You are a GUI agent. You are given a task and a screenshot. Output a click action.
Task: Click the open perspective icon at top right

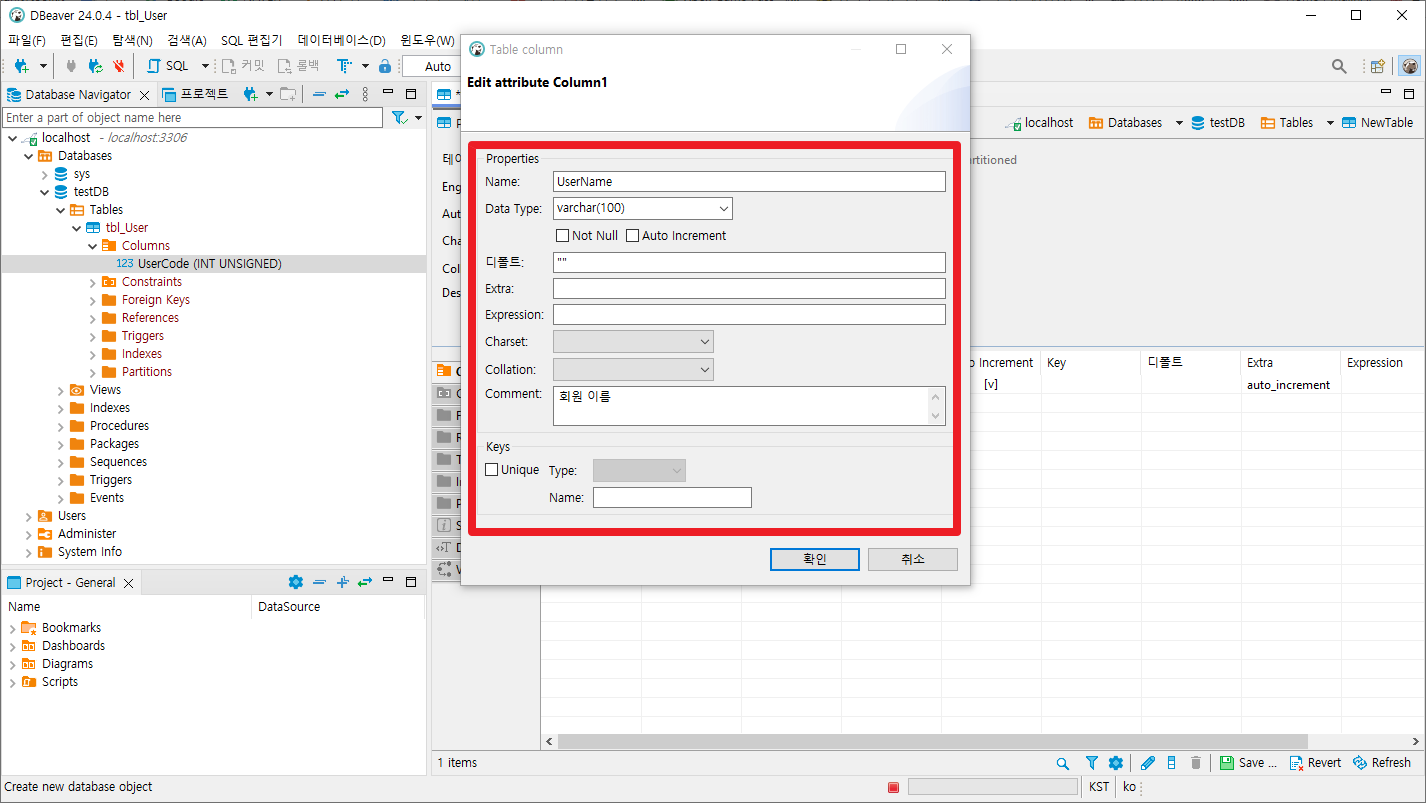point(1378,66)
